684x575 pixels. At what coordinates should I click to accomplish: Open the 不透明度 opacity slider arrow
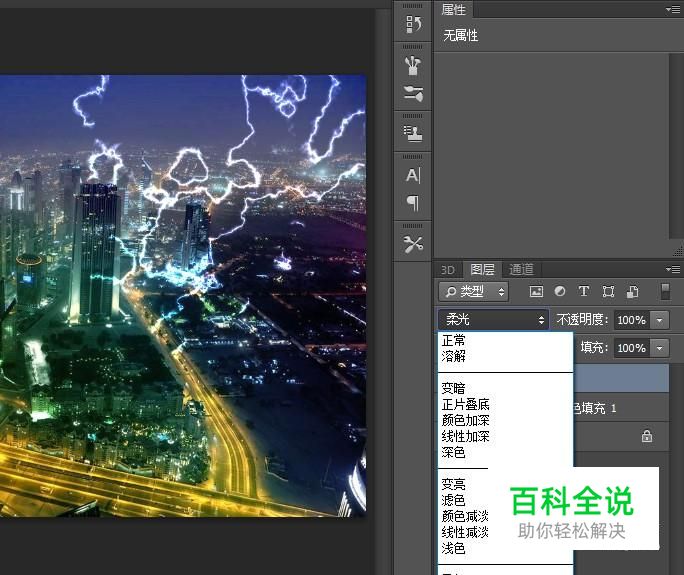pyautogui.click(x=660, y=320)
